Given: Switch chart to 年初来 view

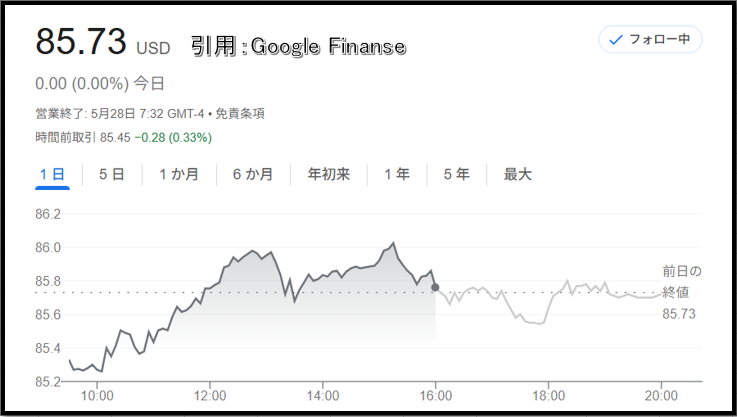Looking at the screenshot, I should point(329,174).
